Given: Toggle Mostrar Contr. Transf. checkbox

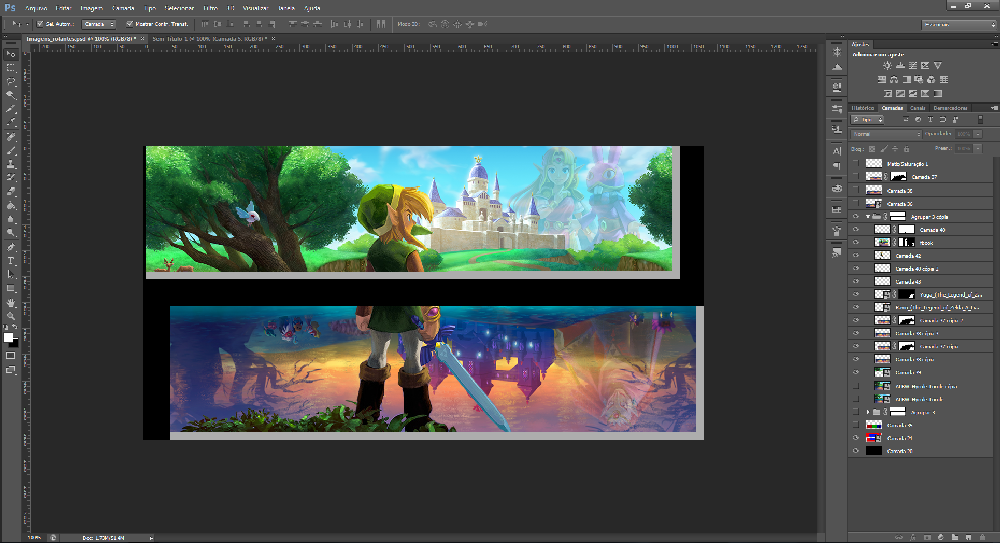Looking at the screenshot, I should coord(129,24).
